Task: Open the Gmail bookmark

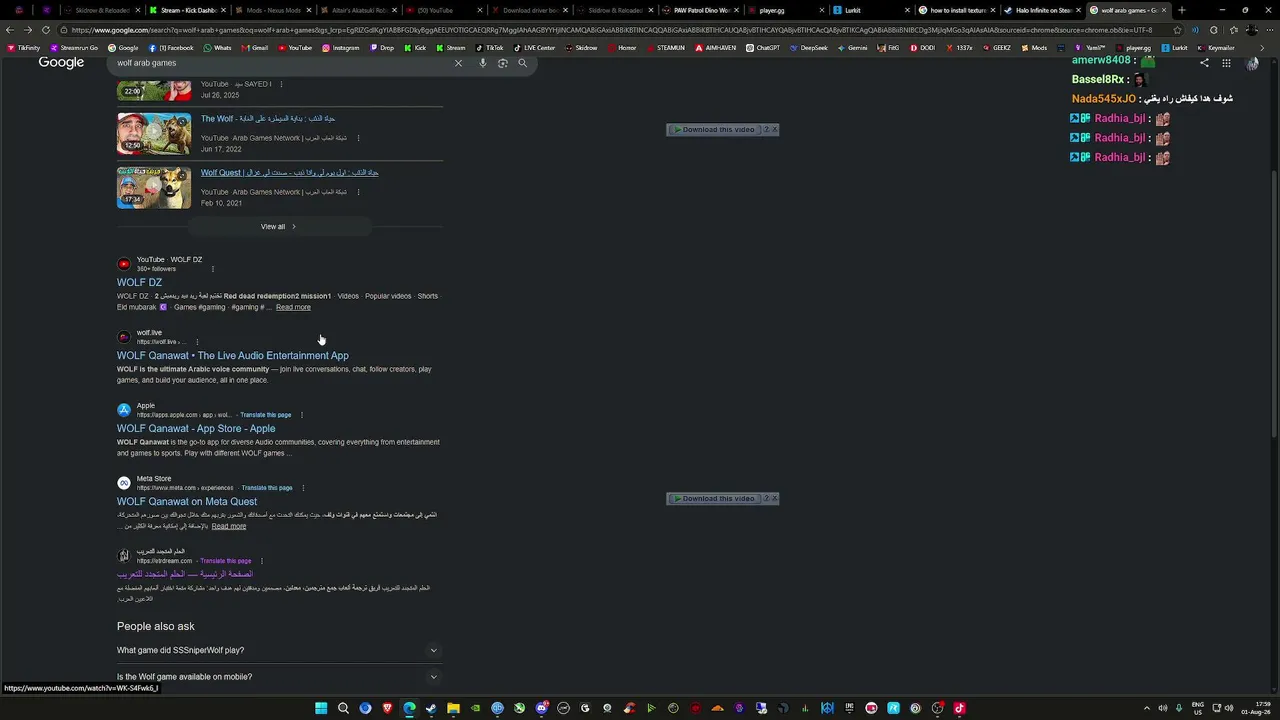Action: [x=255, y=48]
